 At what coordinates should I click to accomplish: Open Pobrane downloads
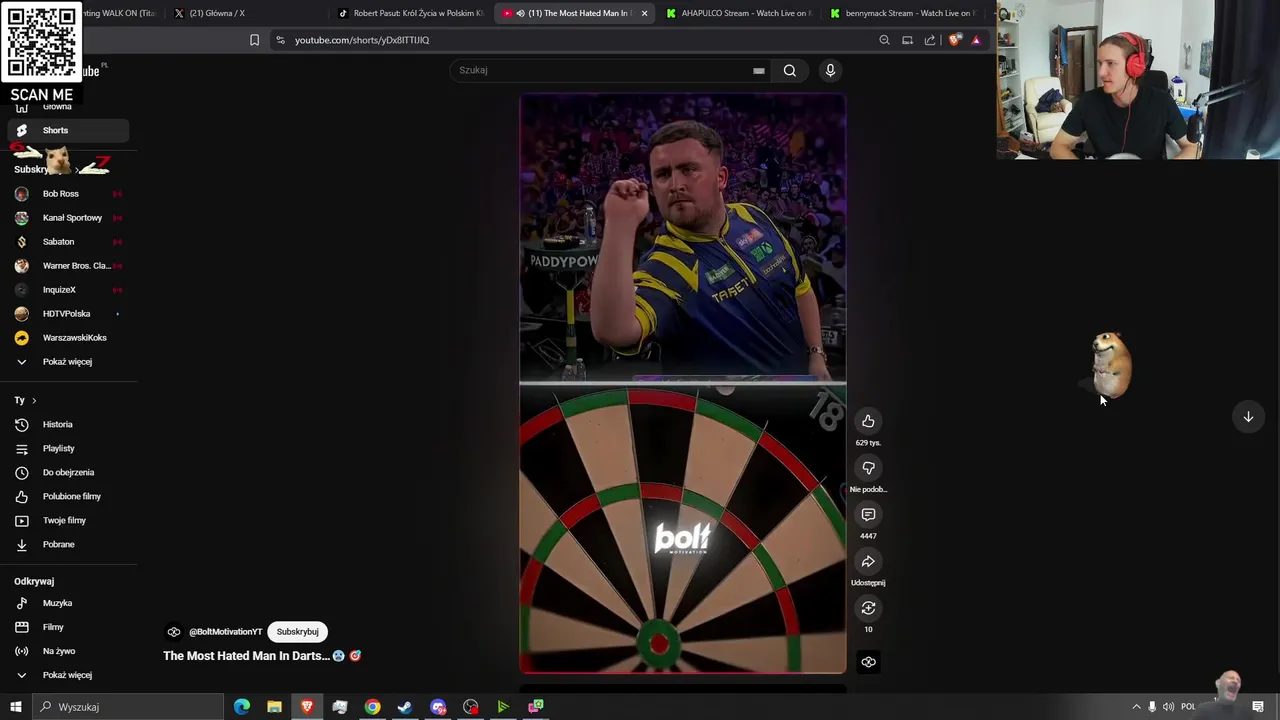click(68, 544)
